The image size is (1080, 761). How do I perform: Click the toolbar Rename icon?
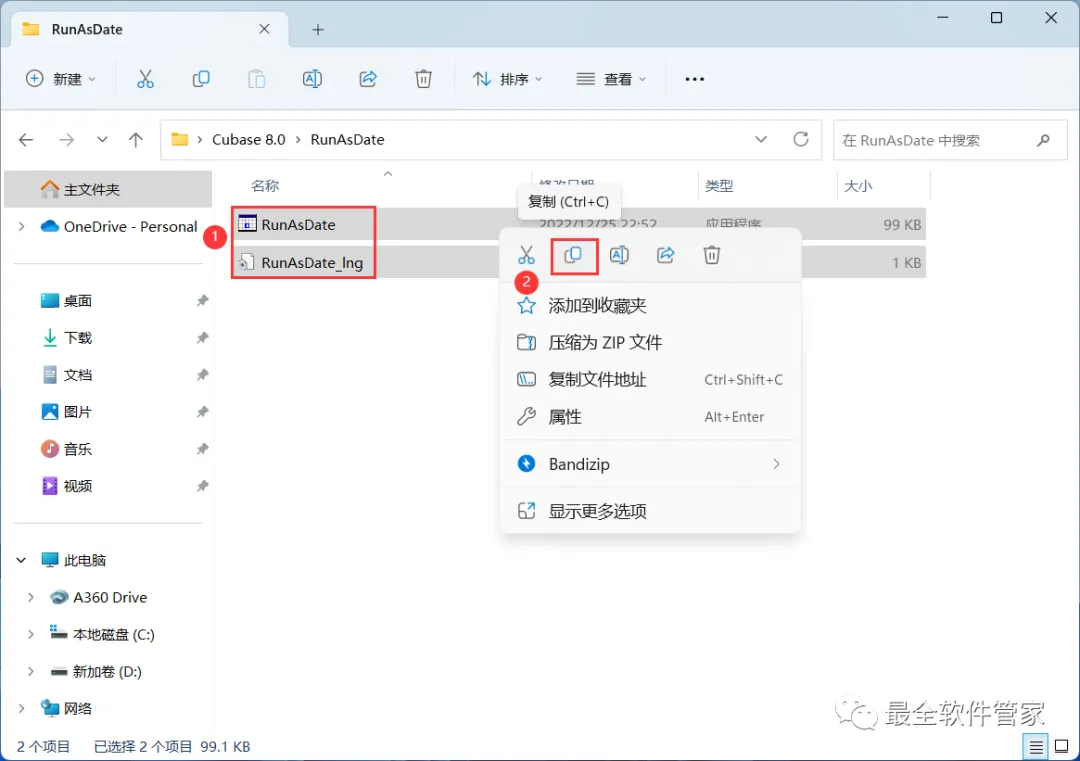click(x=312, y=79)
